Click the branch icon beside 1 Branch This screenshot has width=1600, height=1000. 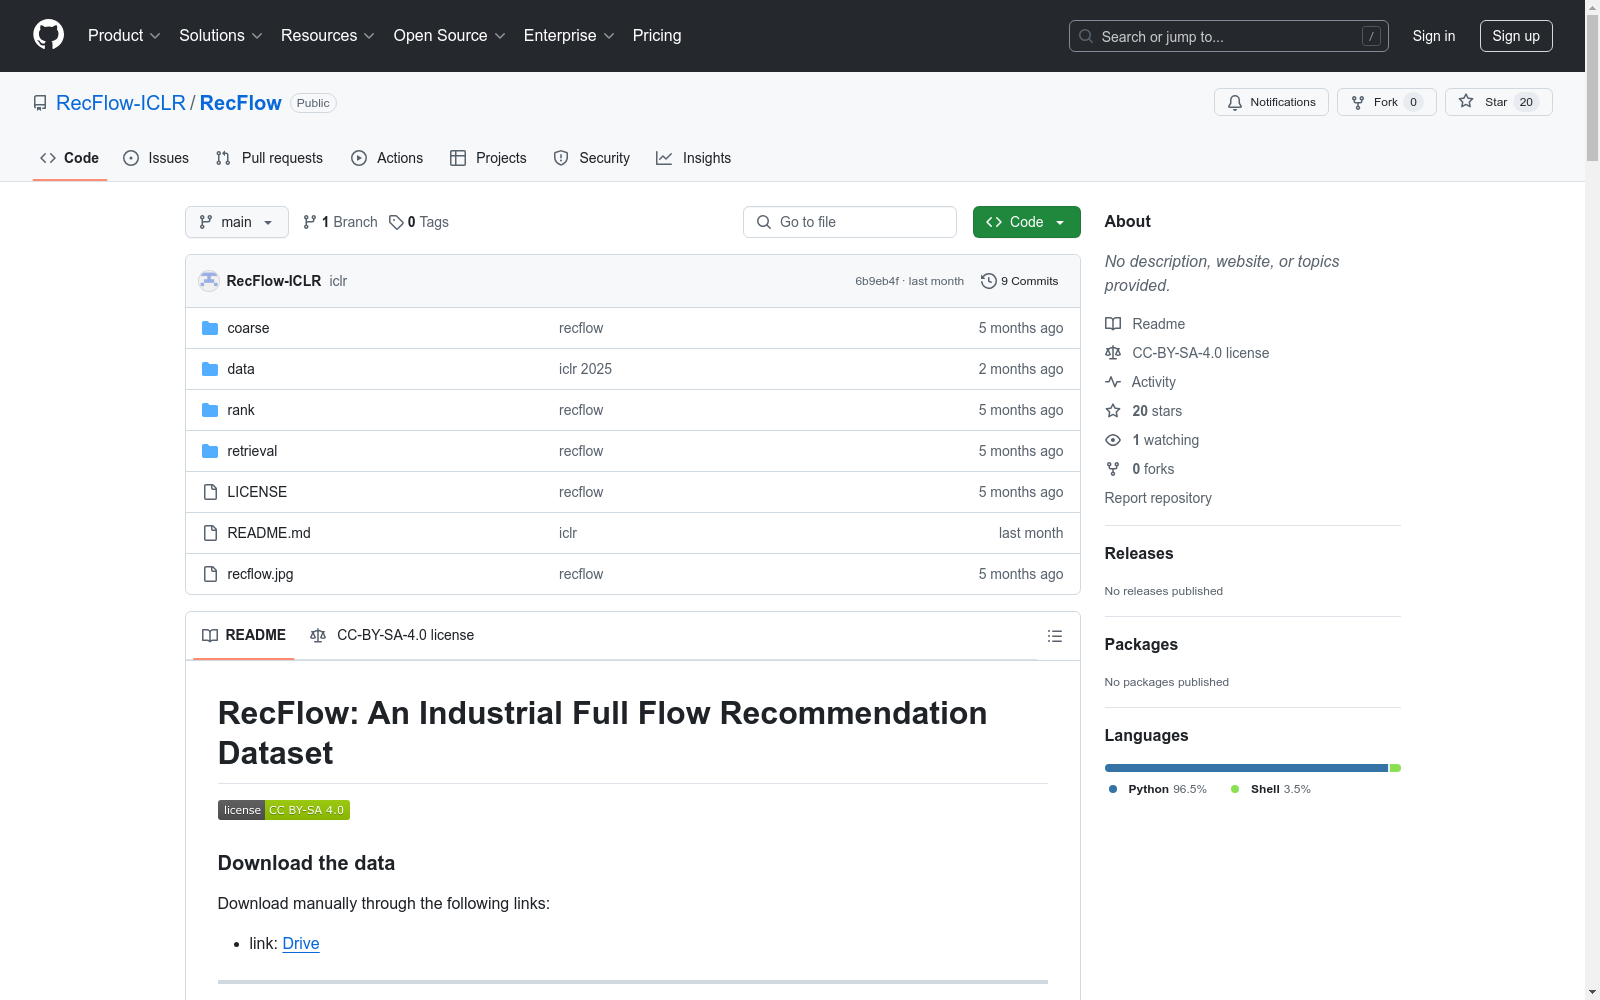click(x=310, y=222)
